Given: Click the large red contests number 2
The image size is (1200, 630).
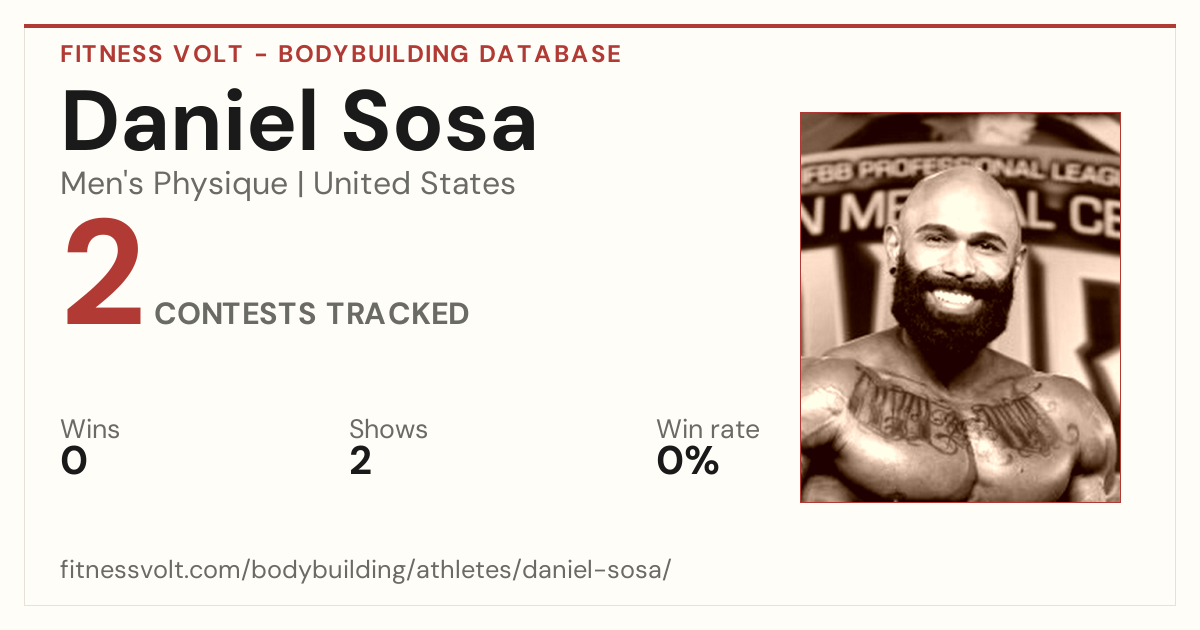Looking at the screenshot, I should tap(103, 276).
